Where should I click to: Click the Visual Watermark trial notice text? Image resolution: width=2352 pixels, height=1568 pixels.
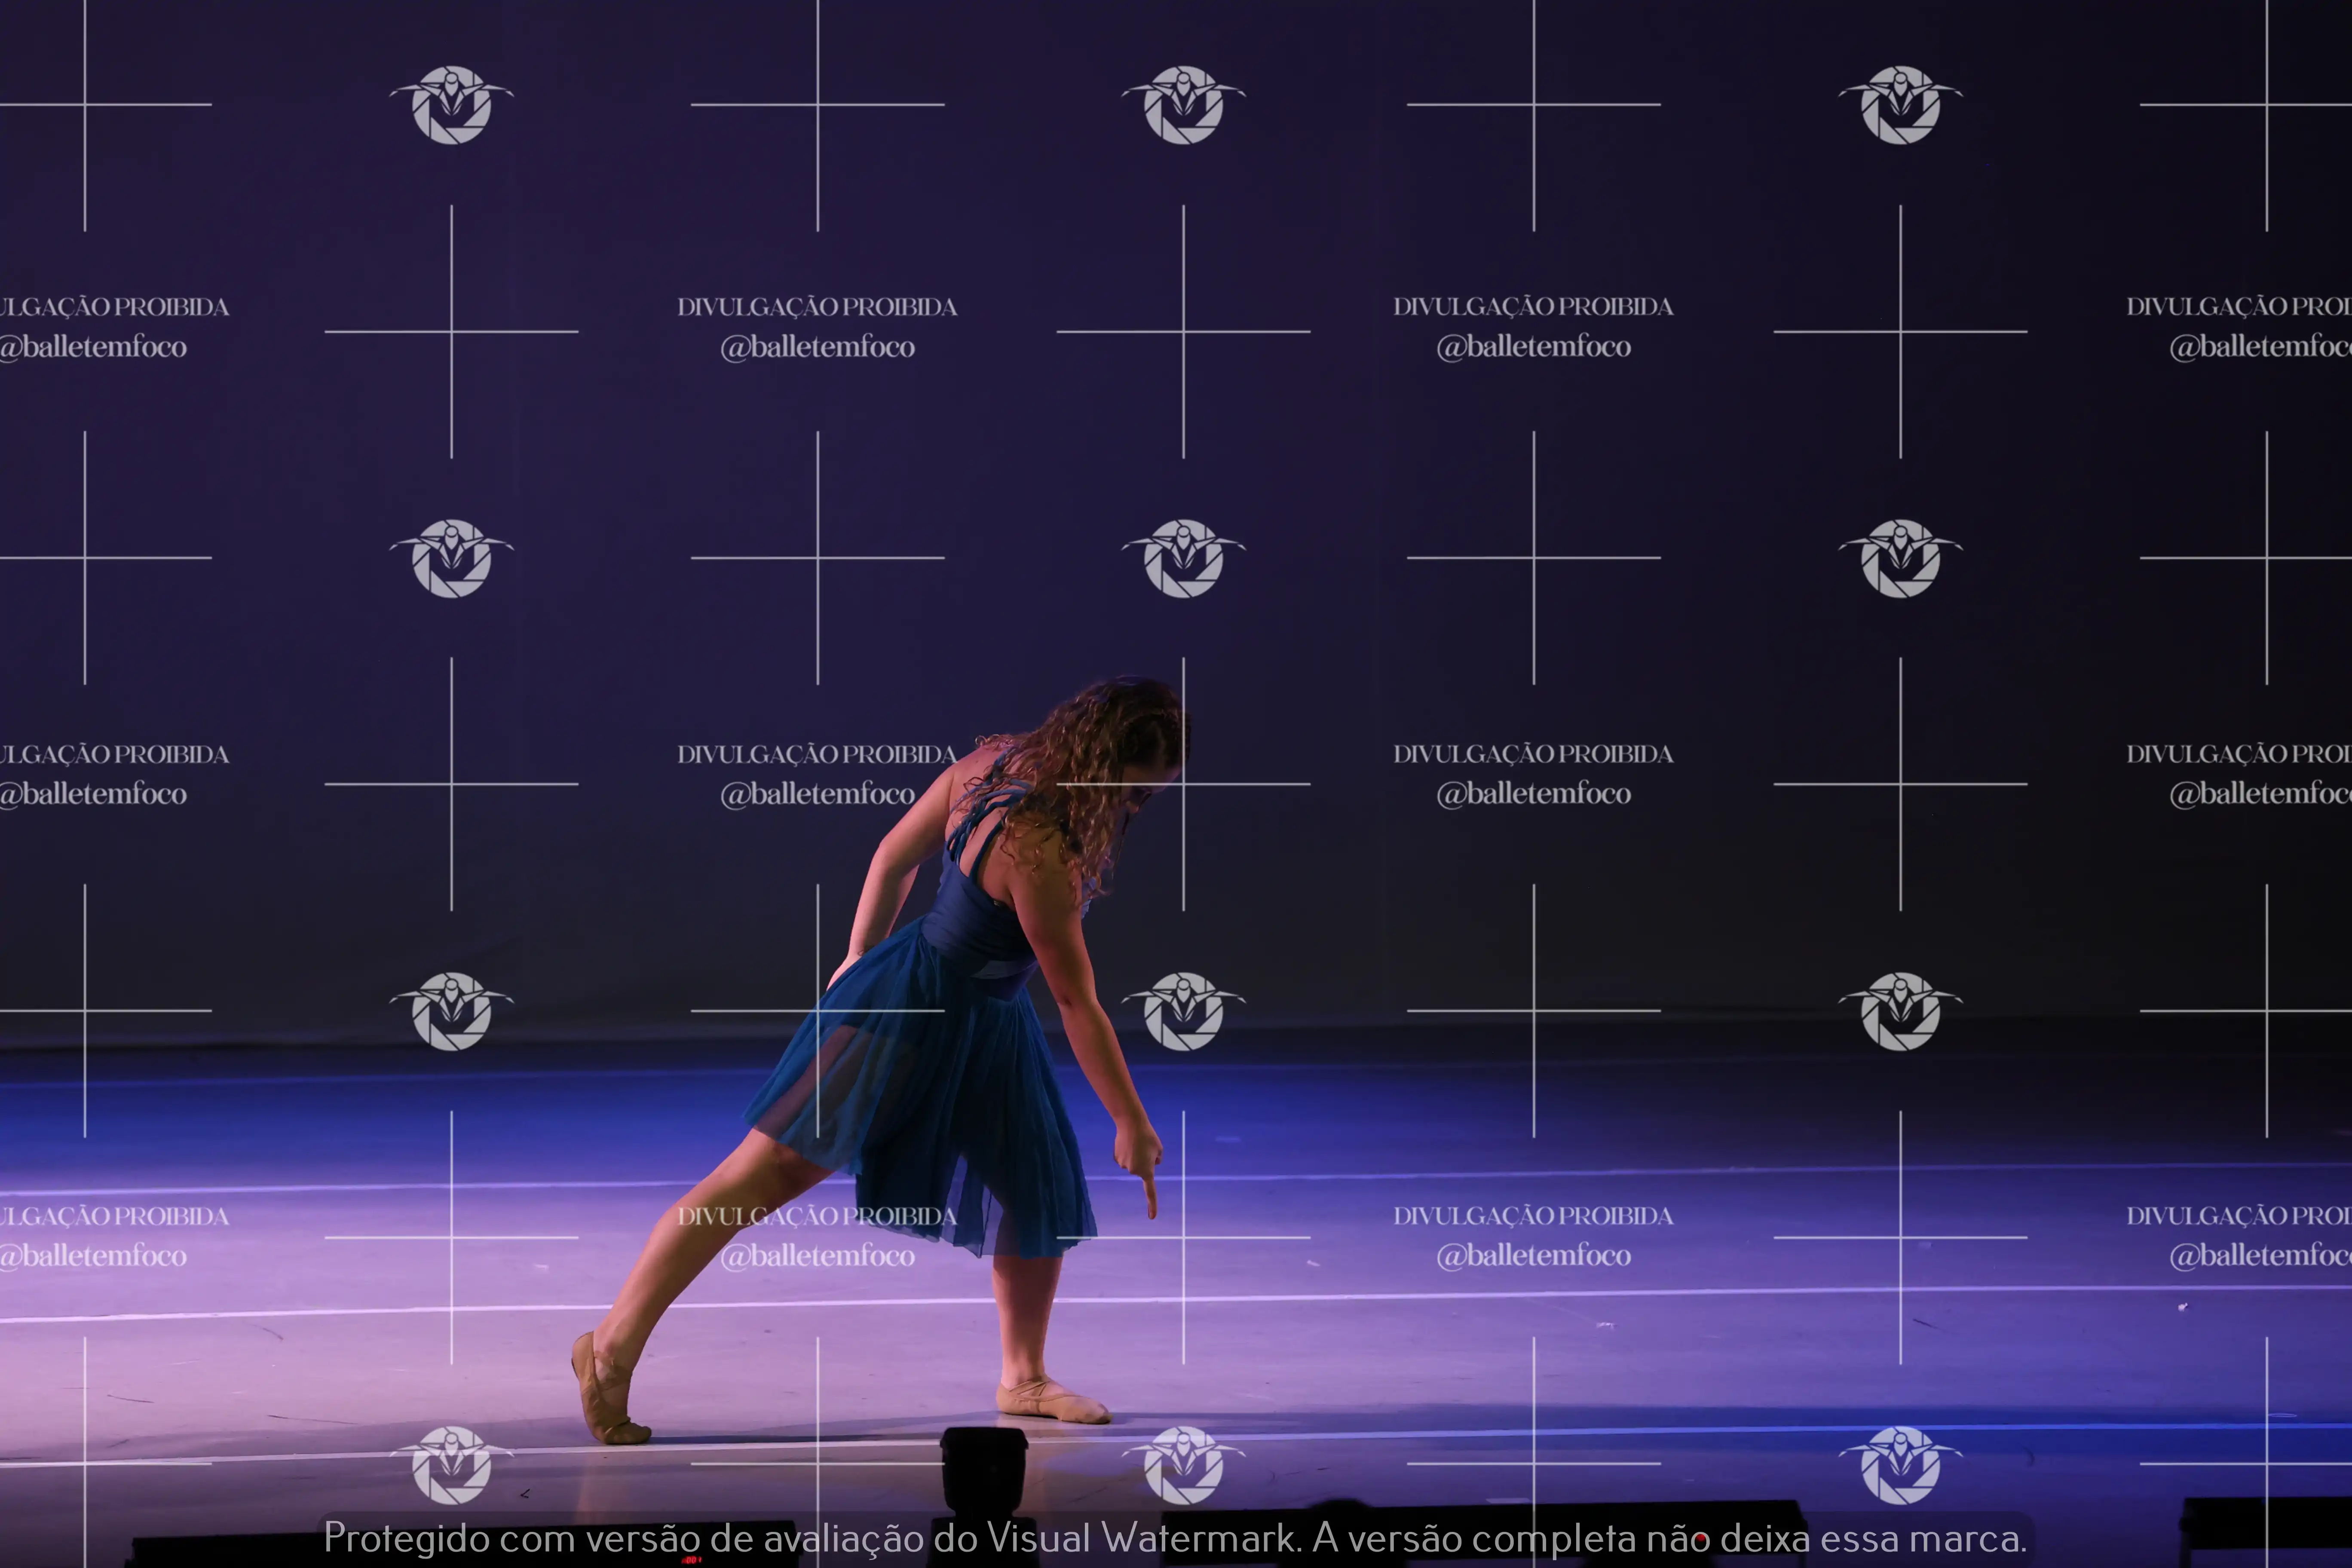1175,1538
